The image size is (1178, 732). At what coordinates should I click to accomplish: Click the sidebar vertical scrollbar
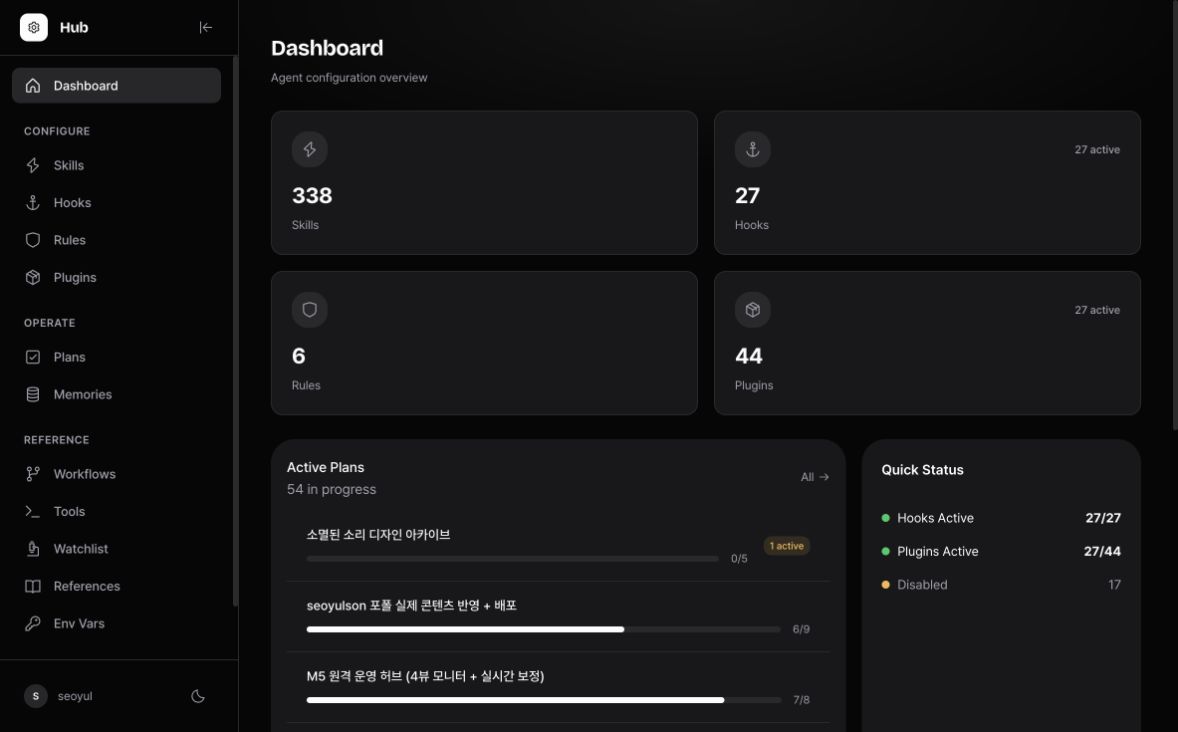[235, 331]
